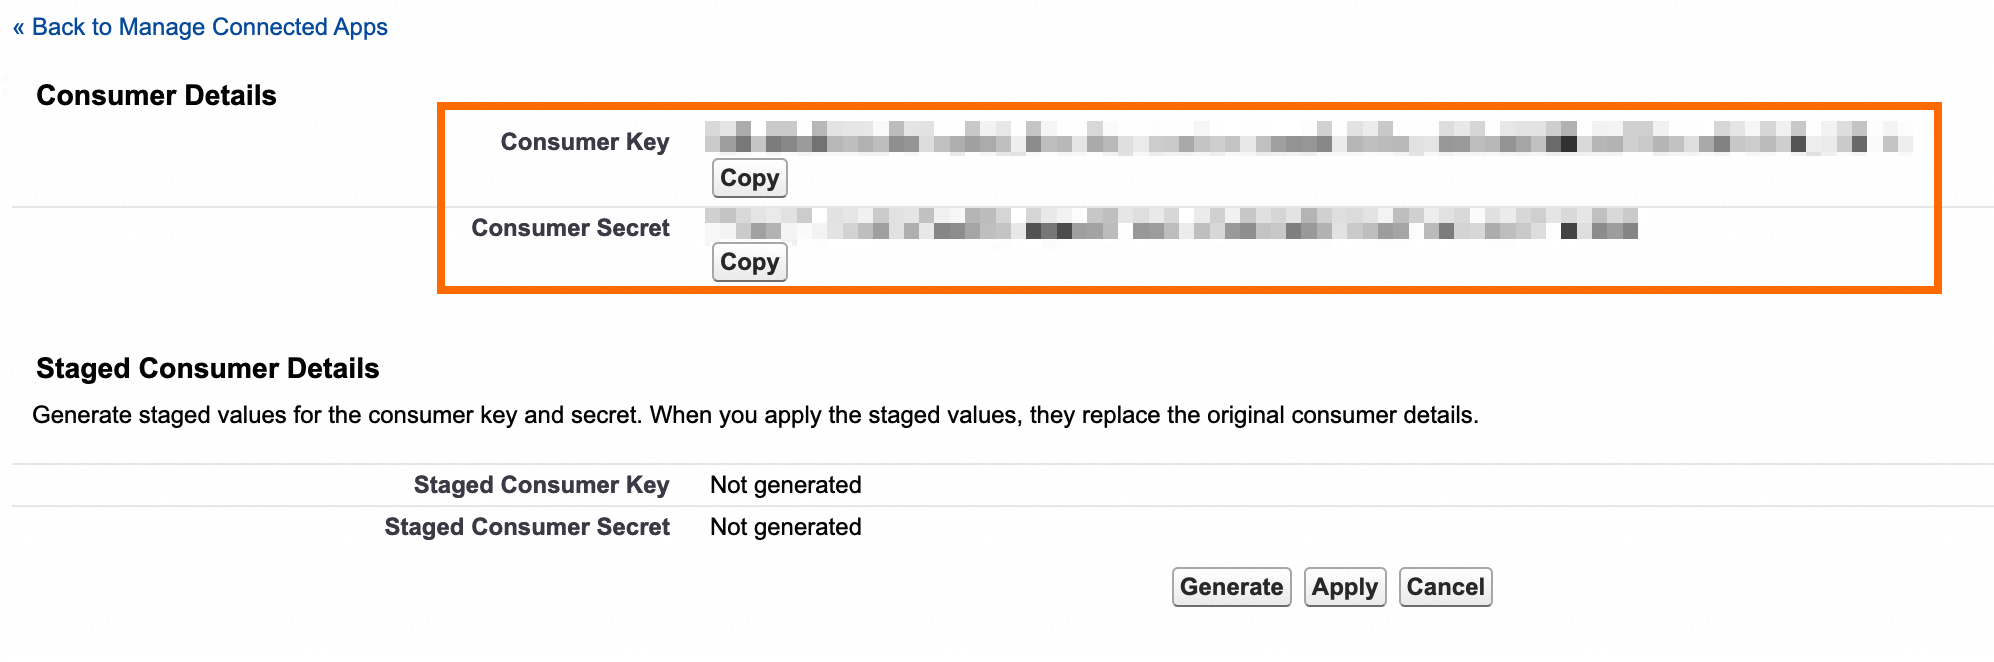Click the blurred Consumer Key value

click(1300, 138)
